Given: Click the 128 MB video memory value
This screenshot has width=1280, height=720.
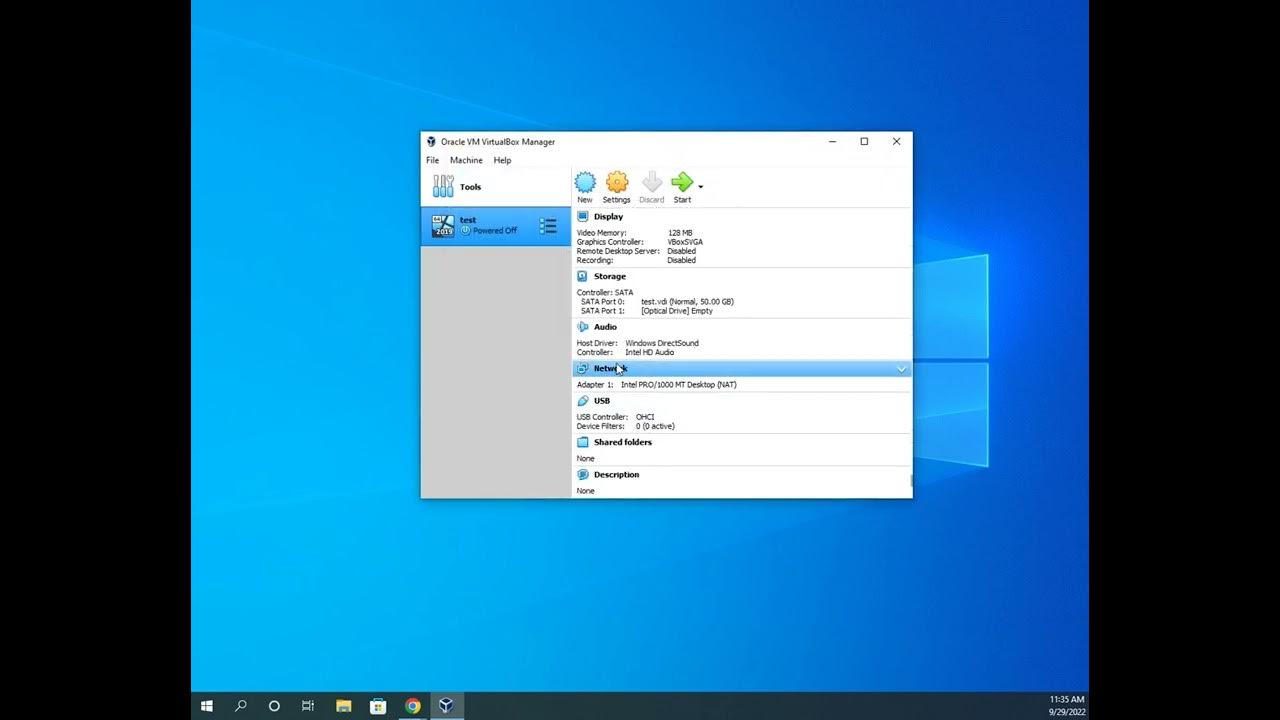Looking at the screenshot, I should 680,233.
